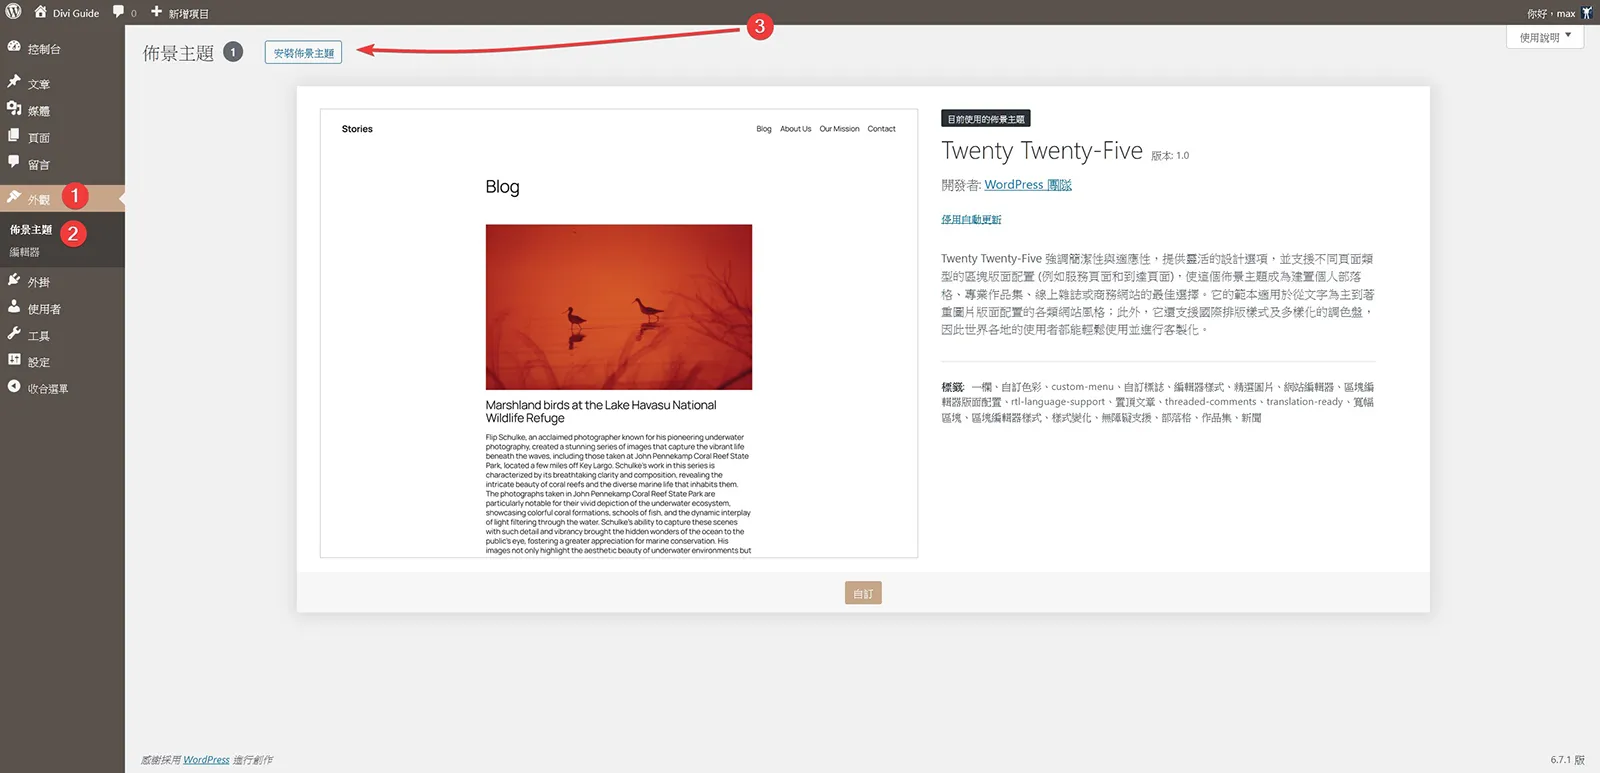The height and width of the screenshot is (773, 1600).
Task: Click the Twenty Twenty-Five theme screenshot
Action: pos(619,333)
